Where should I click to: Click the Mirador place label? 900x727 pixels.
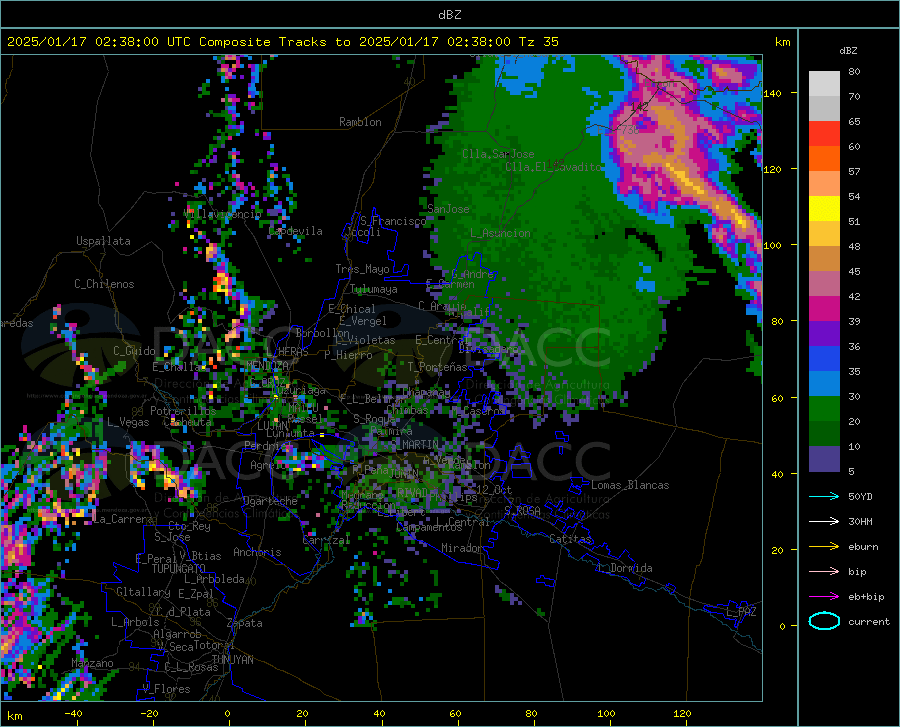coord(461,548)
